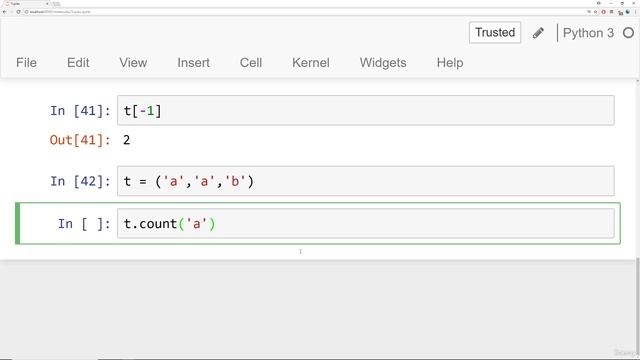The image size is (640, 360).
Task: Reload the page with the browser refresh icon
Action: coord(18,12)
